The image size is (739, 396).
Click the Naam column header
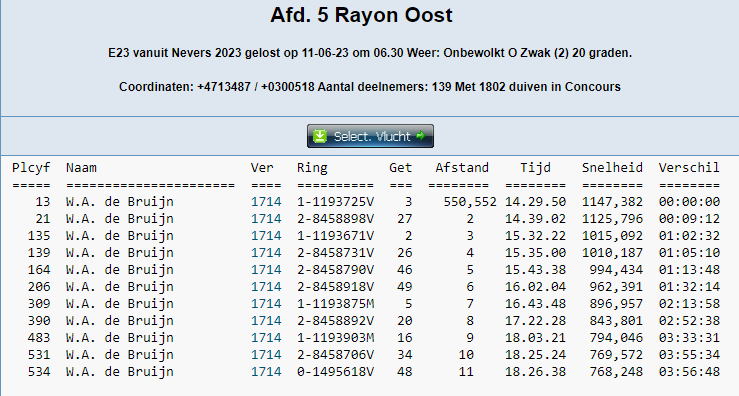pos(81,168)
